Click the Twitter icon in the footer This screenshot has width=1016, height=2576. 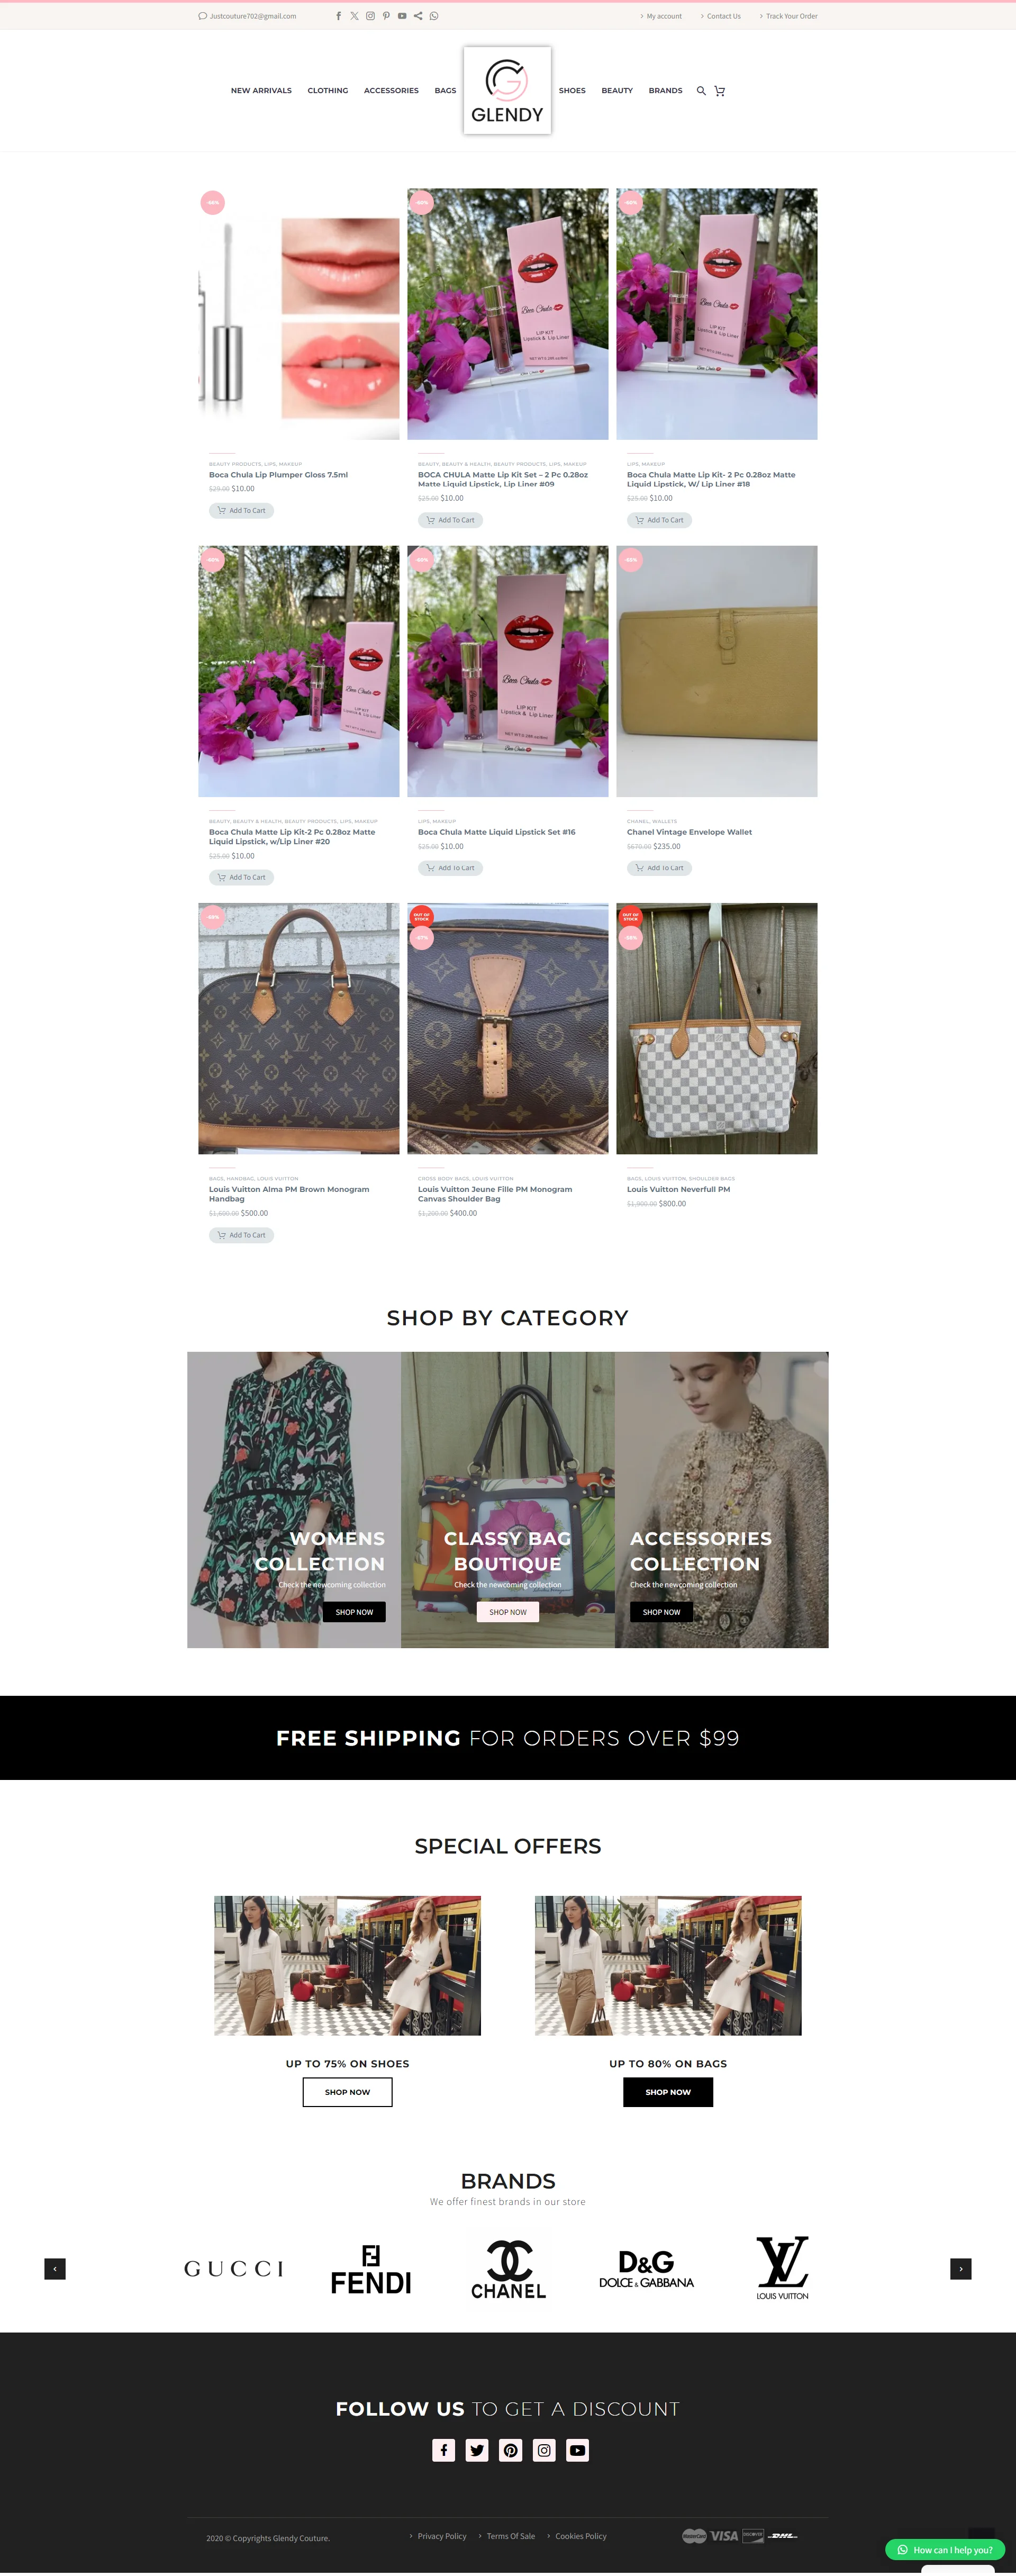tap(477, 2450)
